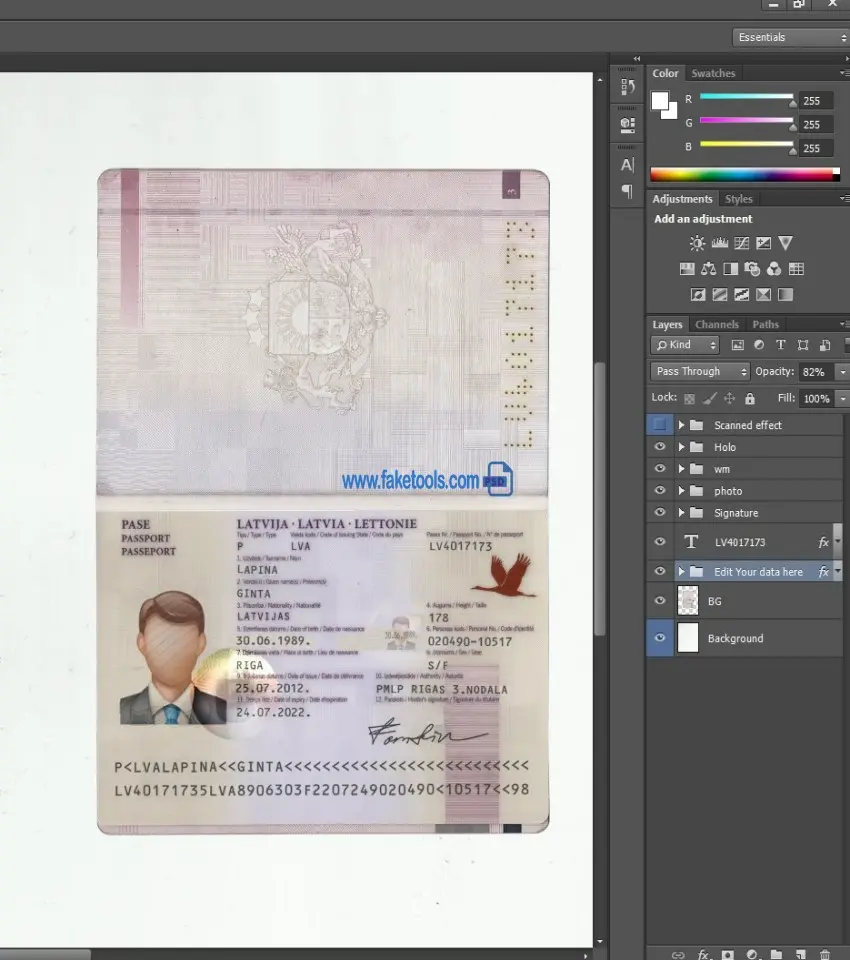
Task: Click the Curves adjustment icon
Action: (741, 243)
